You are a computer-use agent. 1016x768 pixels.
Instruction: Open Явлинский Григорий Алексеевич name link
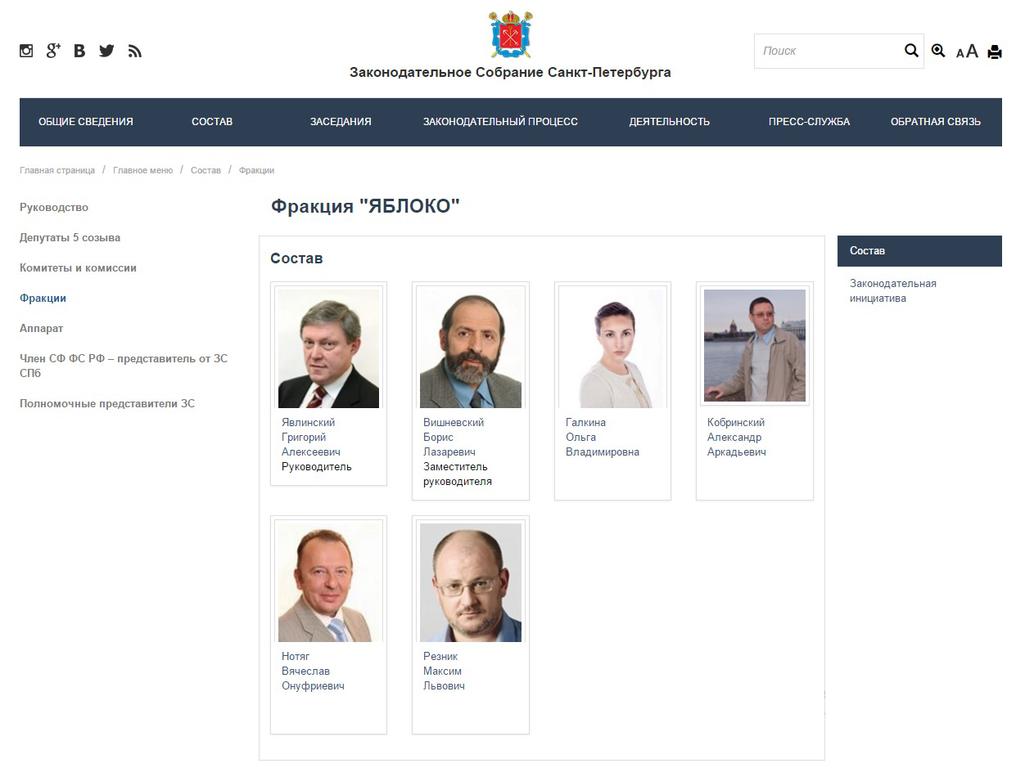pyautogui.click(x=311, y=437)
